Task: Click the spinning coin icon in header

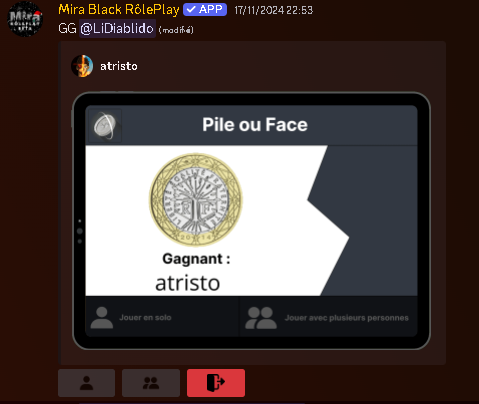Action: 105,126
